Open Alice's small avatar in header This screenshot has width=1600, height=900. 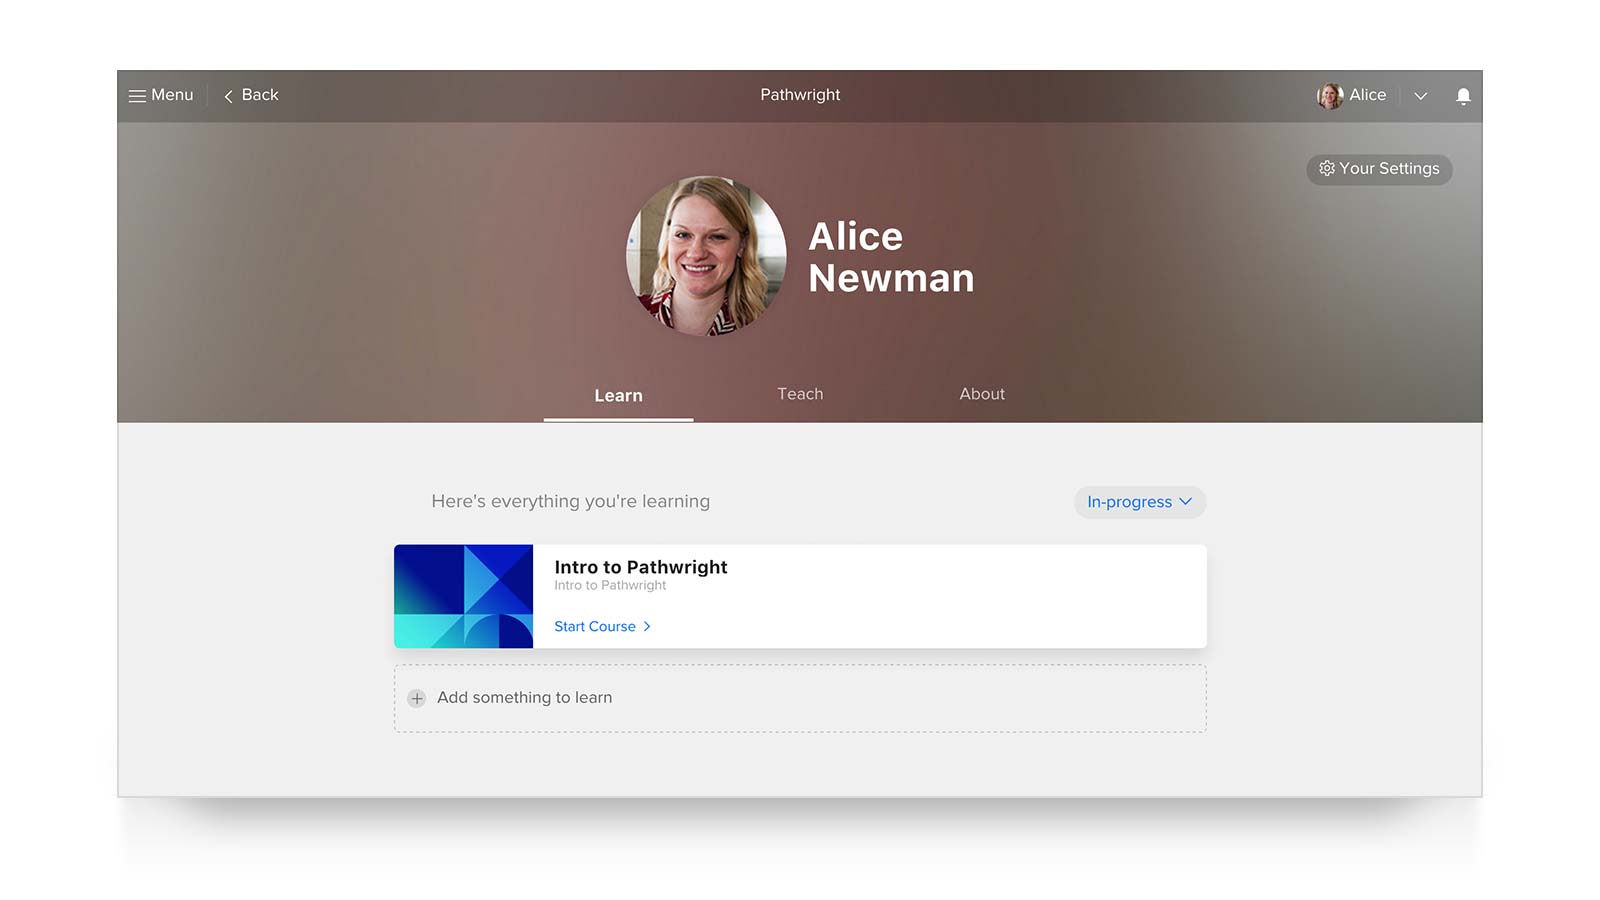pos(1330,96)
